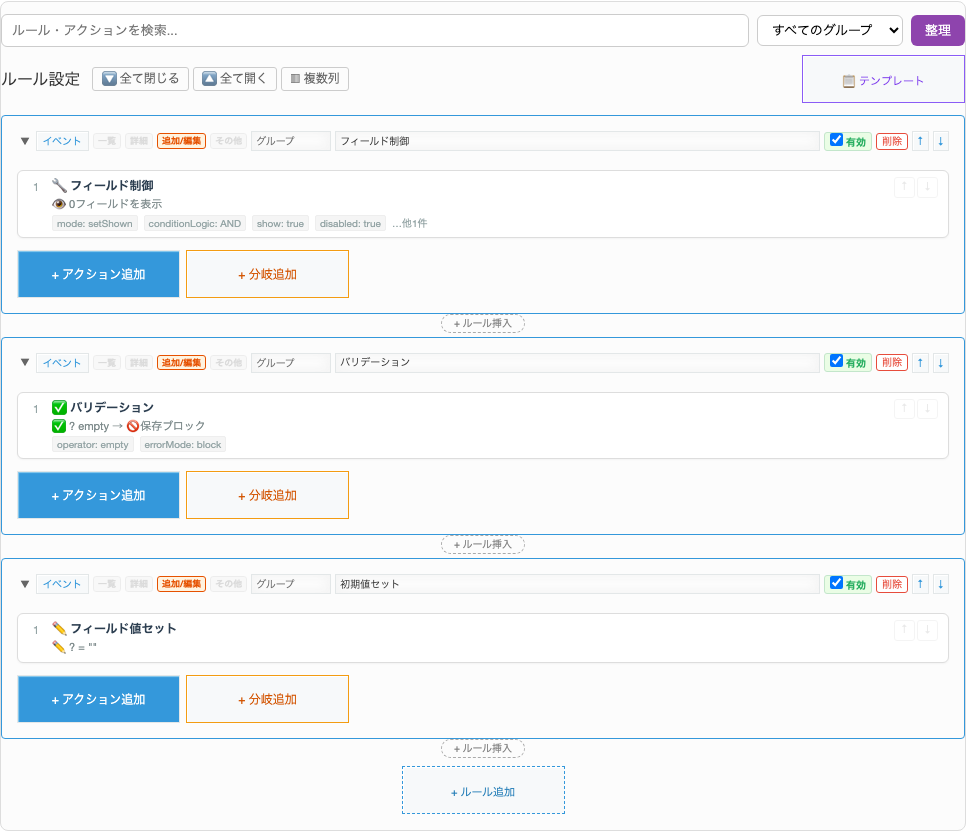
Task: Select the 一覧 event tab in 初期値セット rule
Action: [x=107, y=584]
